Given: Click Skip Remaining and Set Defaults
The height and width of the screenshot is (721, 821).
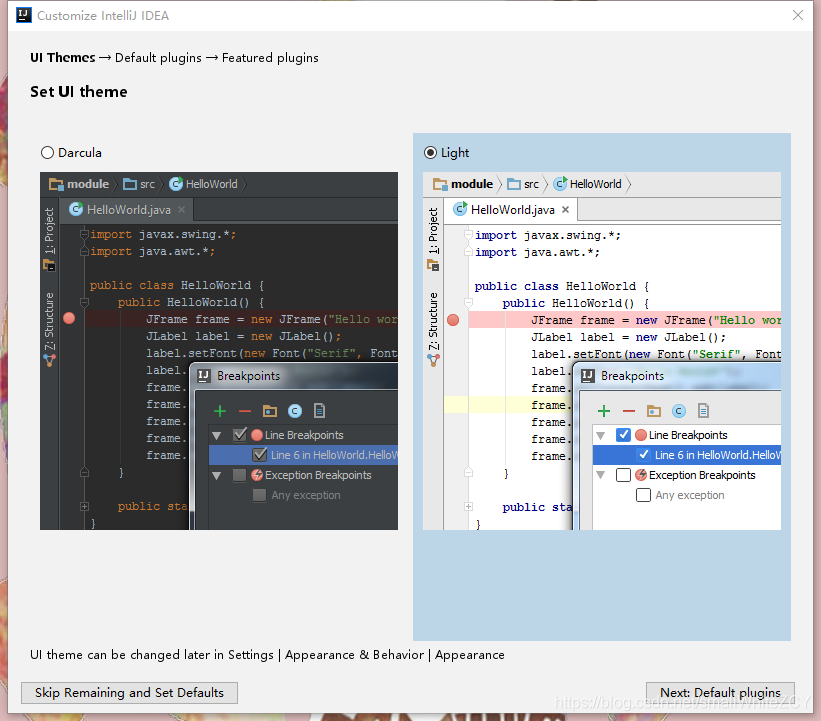Looking at the screenshot, I should [x=129, y=693].
